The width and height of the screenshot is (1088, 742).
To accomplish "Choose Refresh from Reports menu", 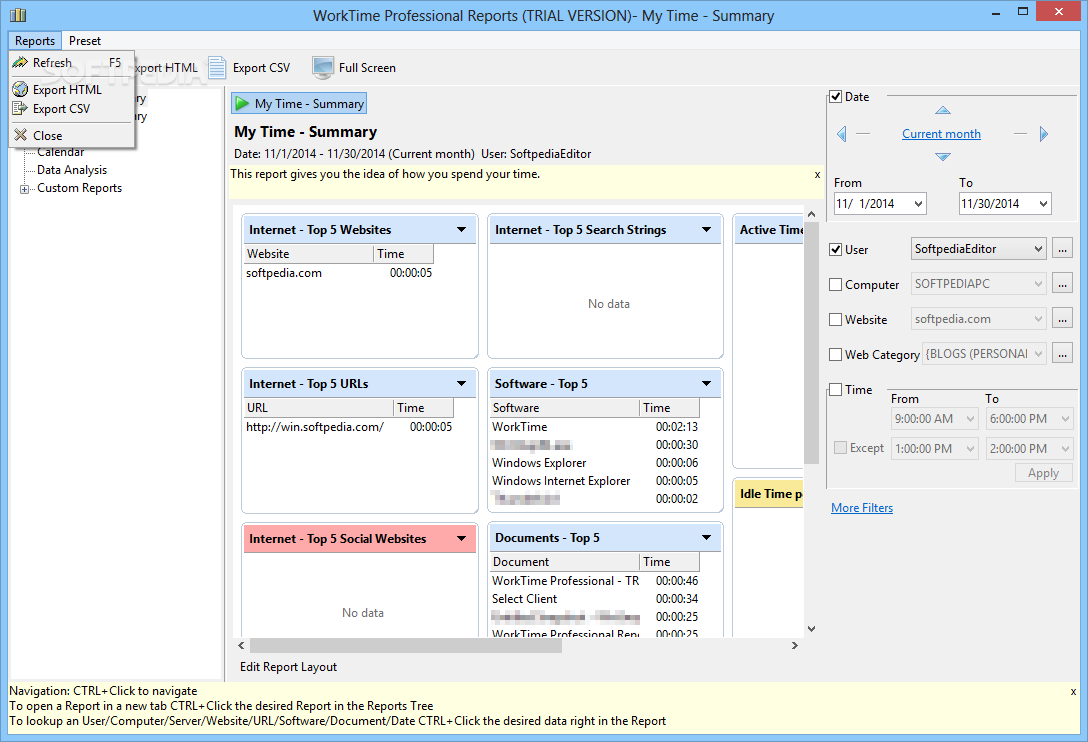I will pos(71,62).
